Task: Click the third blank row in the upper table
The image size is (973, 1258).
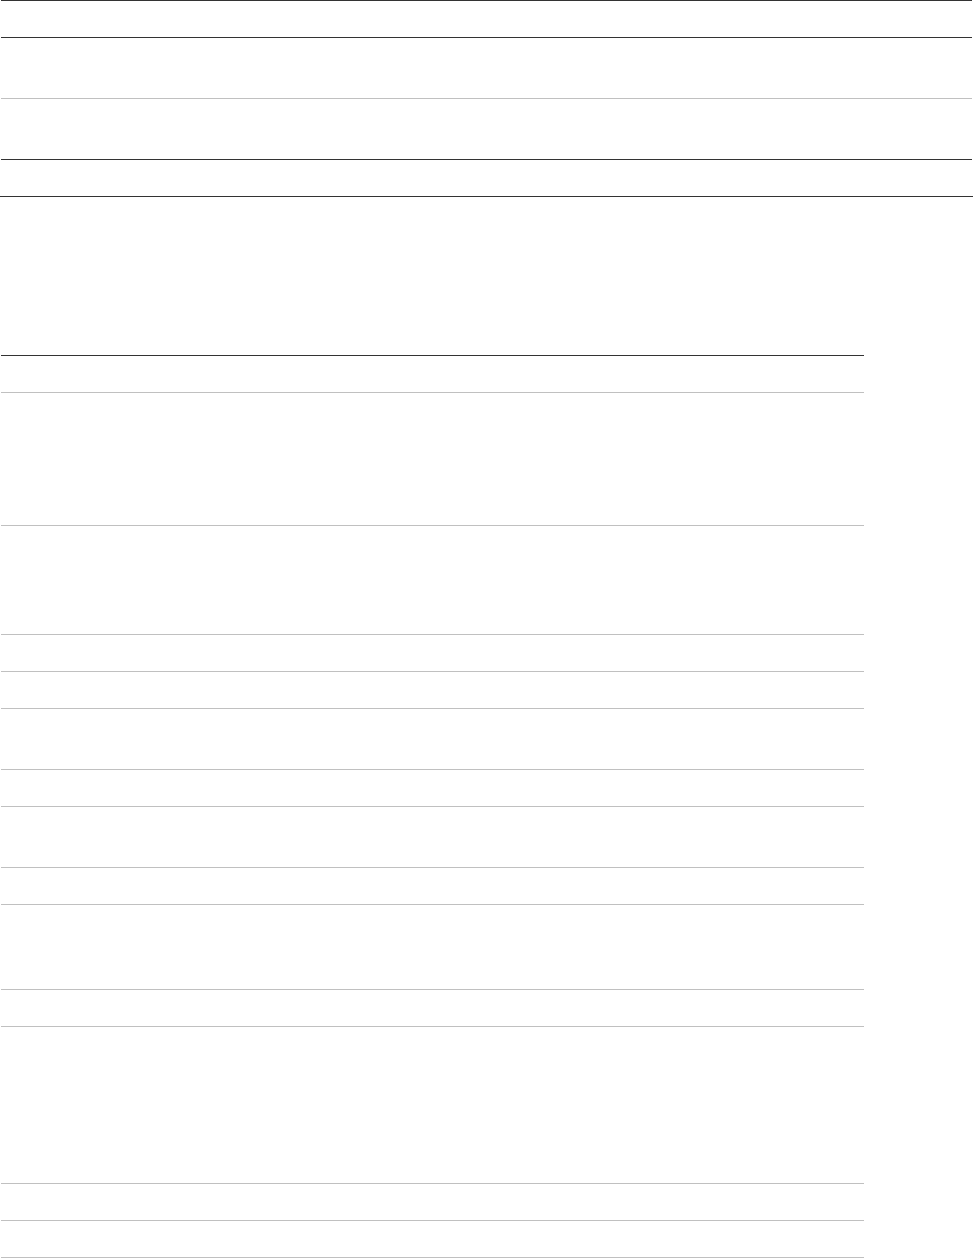Action: click(x=486, y=129)
